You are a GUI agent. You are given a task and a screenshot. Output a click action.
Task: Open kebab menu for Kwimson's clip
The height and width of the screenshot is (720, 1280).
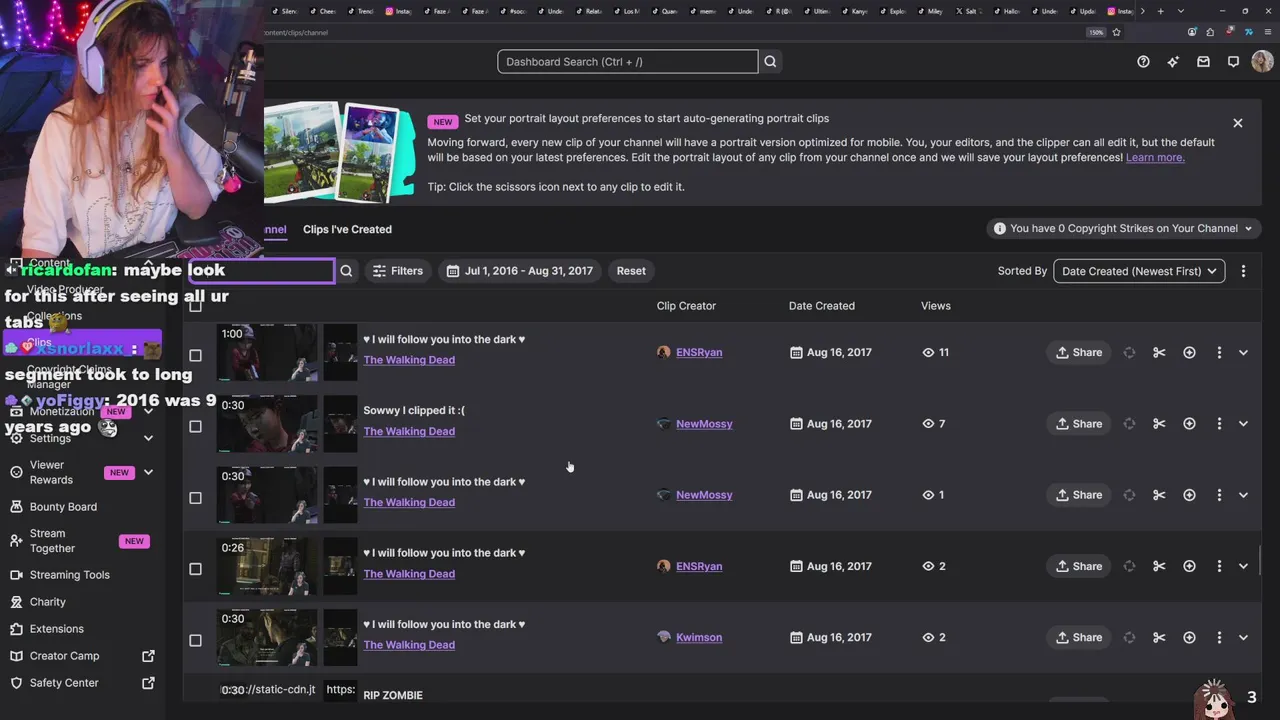click(1219, 637)
